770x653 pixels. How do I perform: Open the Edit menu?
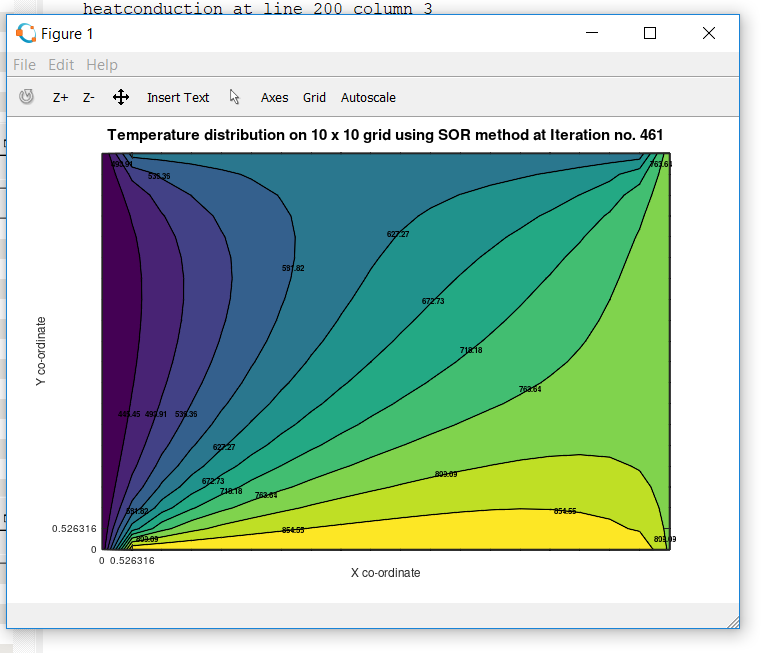tap(61, 65)
